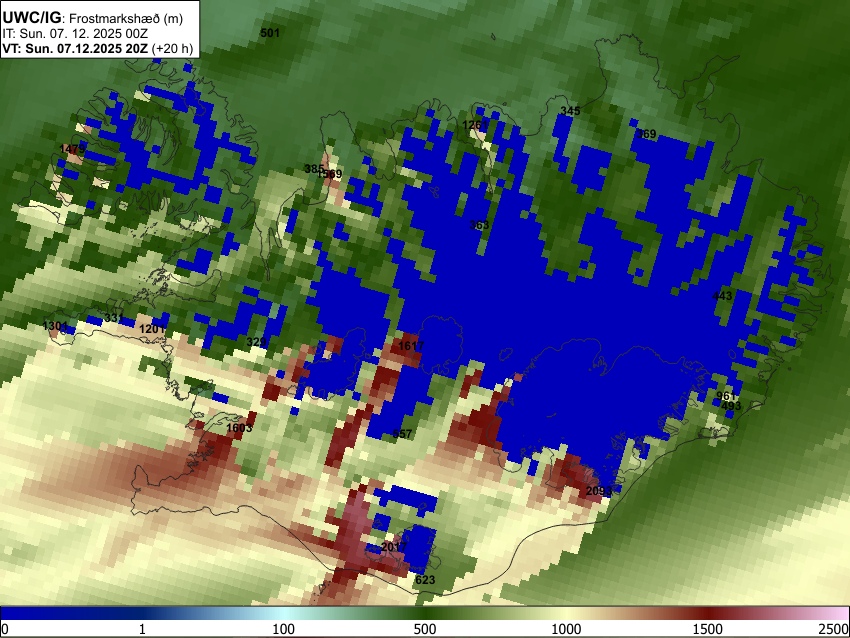The height and width of the screenshot is (638, 850).
Task: Click the '2500' tick on the color scale
Action: (835, 629)
